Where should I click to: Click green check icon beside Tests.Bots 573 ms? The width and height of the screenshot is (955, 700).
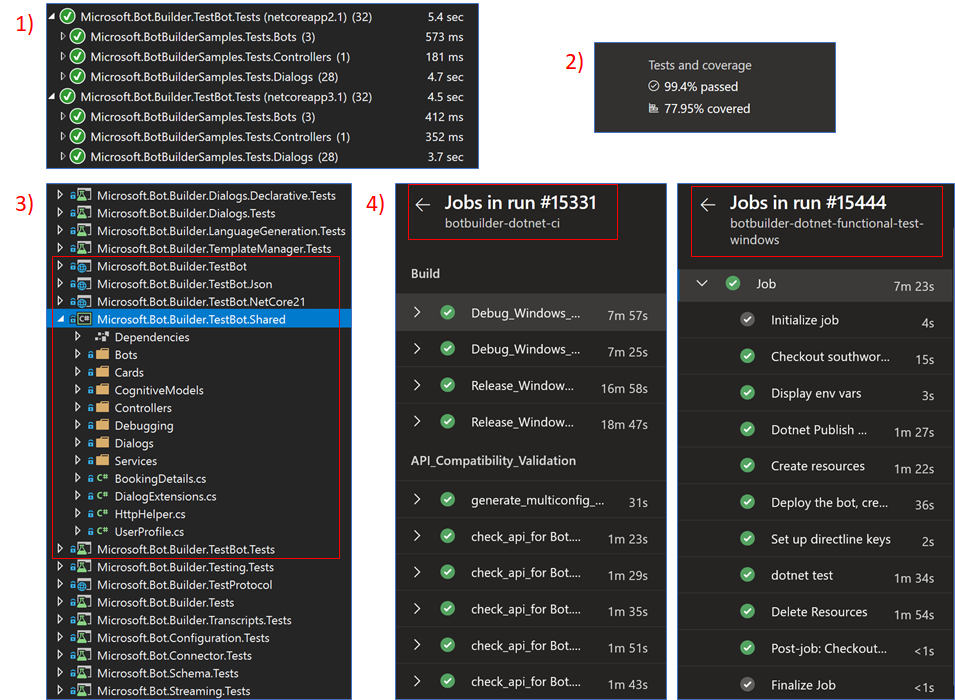point(78,37)
